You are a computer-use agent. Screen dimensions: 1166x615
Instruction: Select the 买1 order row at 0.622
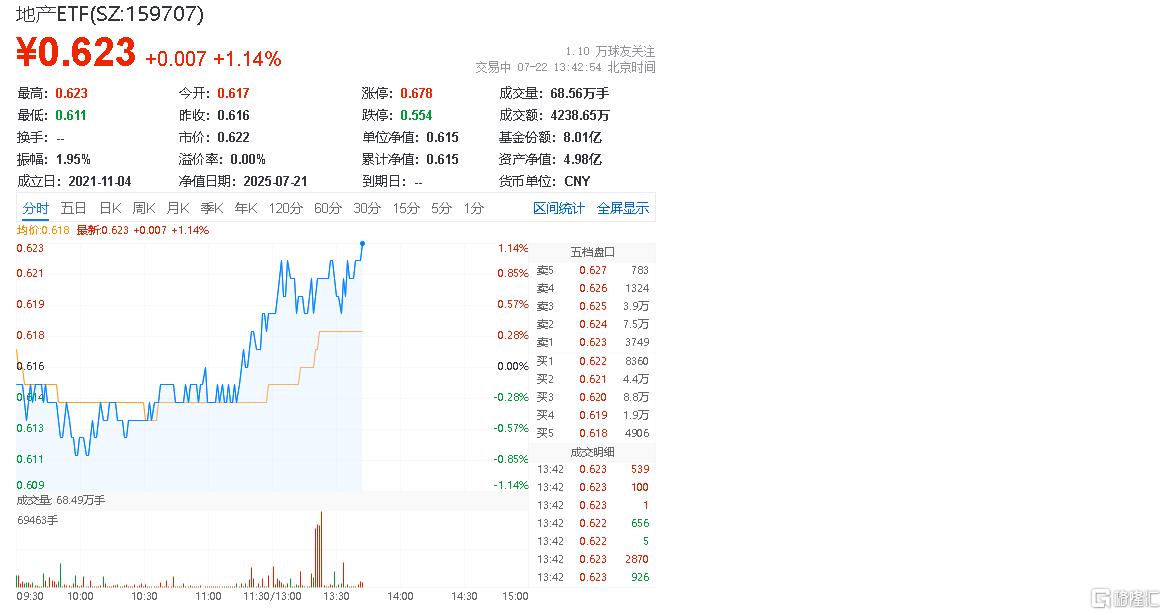coord(593,361)
